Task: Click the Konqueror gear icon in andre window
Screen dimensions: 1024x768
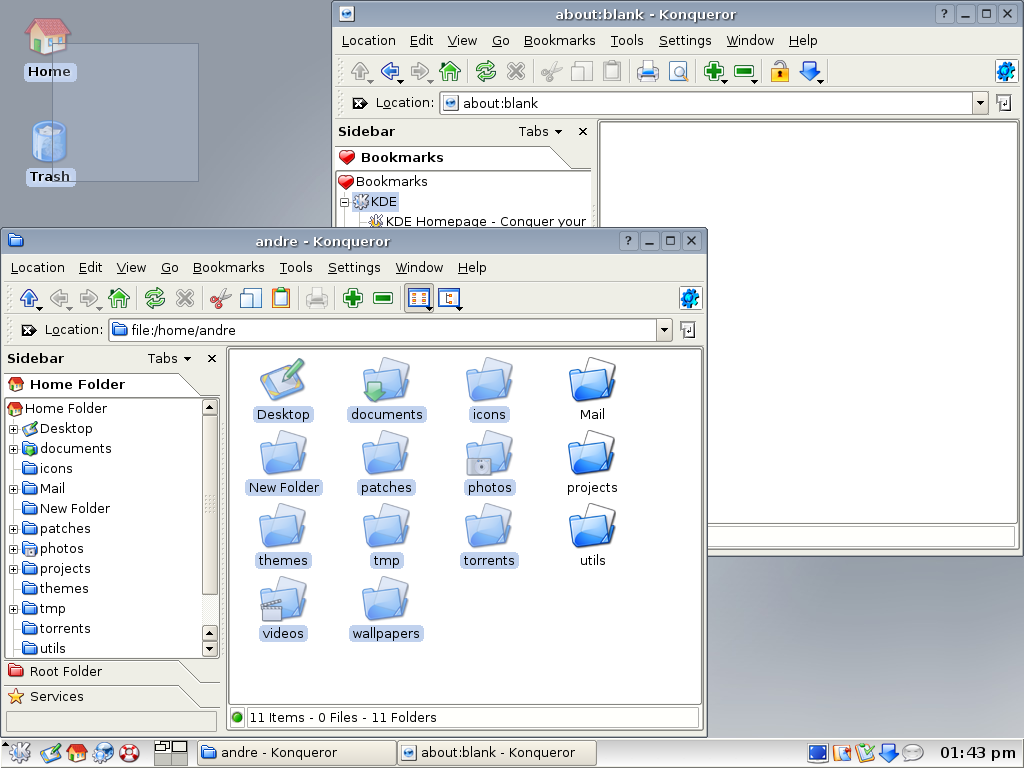Action: pyautogui.click(x=690, y=298)
